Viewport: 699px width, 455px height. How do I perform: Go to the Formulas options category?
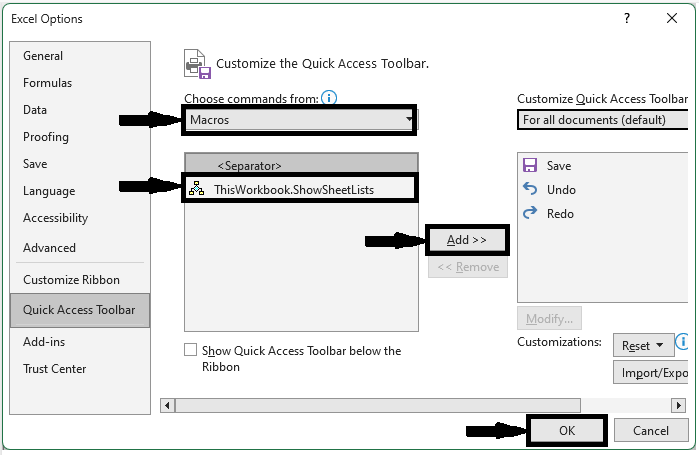click(x=47, y=83)
